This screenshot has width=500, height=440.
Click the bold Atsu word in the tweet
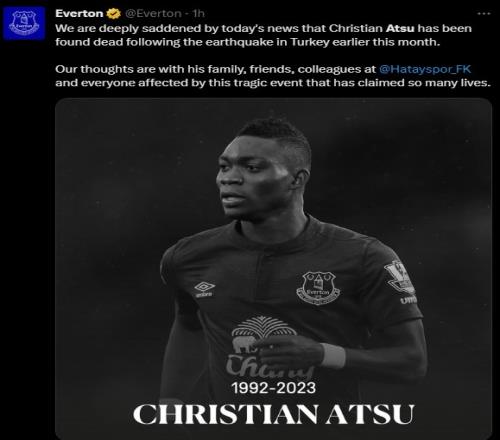[x=400, y=28]
